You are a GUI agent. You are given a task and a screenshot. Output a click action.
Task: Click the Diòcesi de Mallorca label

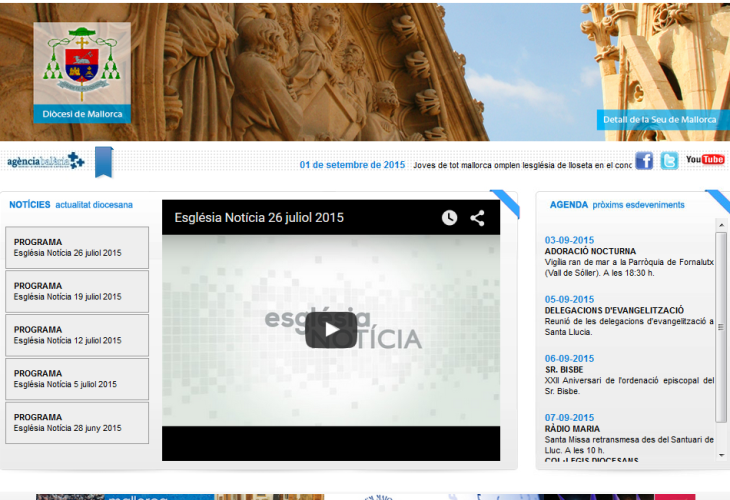pyautogui.click(x=82, y=114)
